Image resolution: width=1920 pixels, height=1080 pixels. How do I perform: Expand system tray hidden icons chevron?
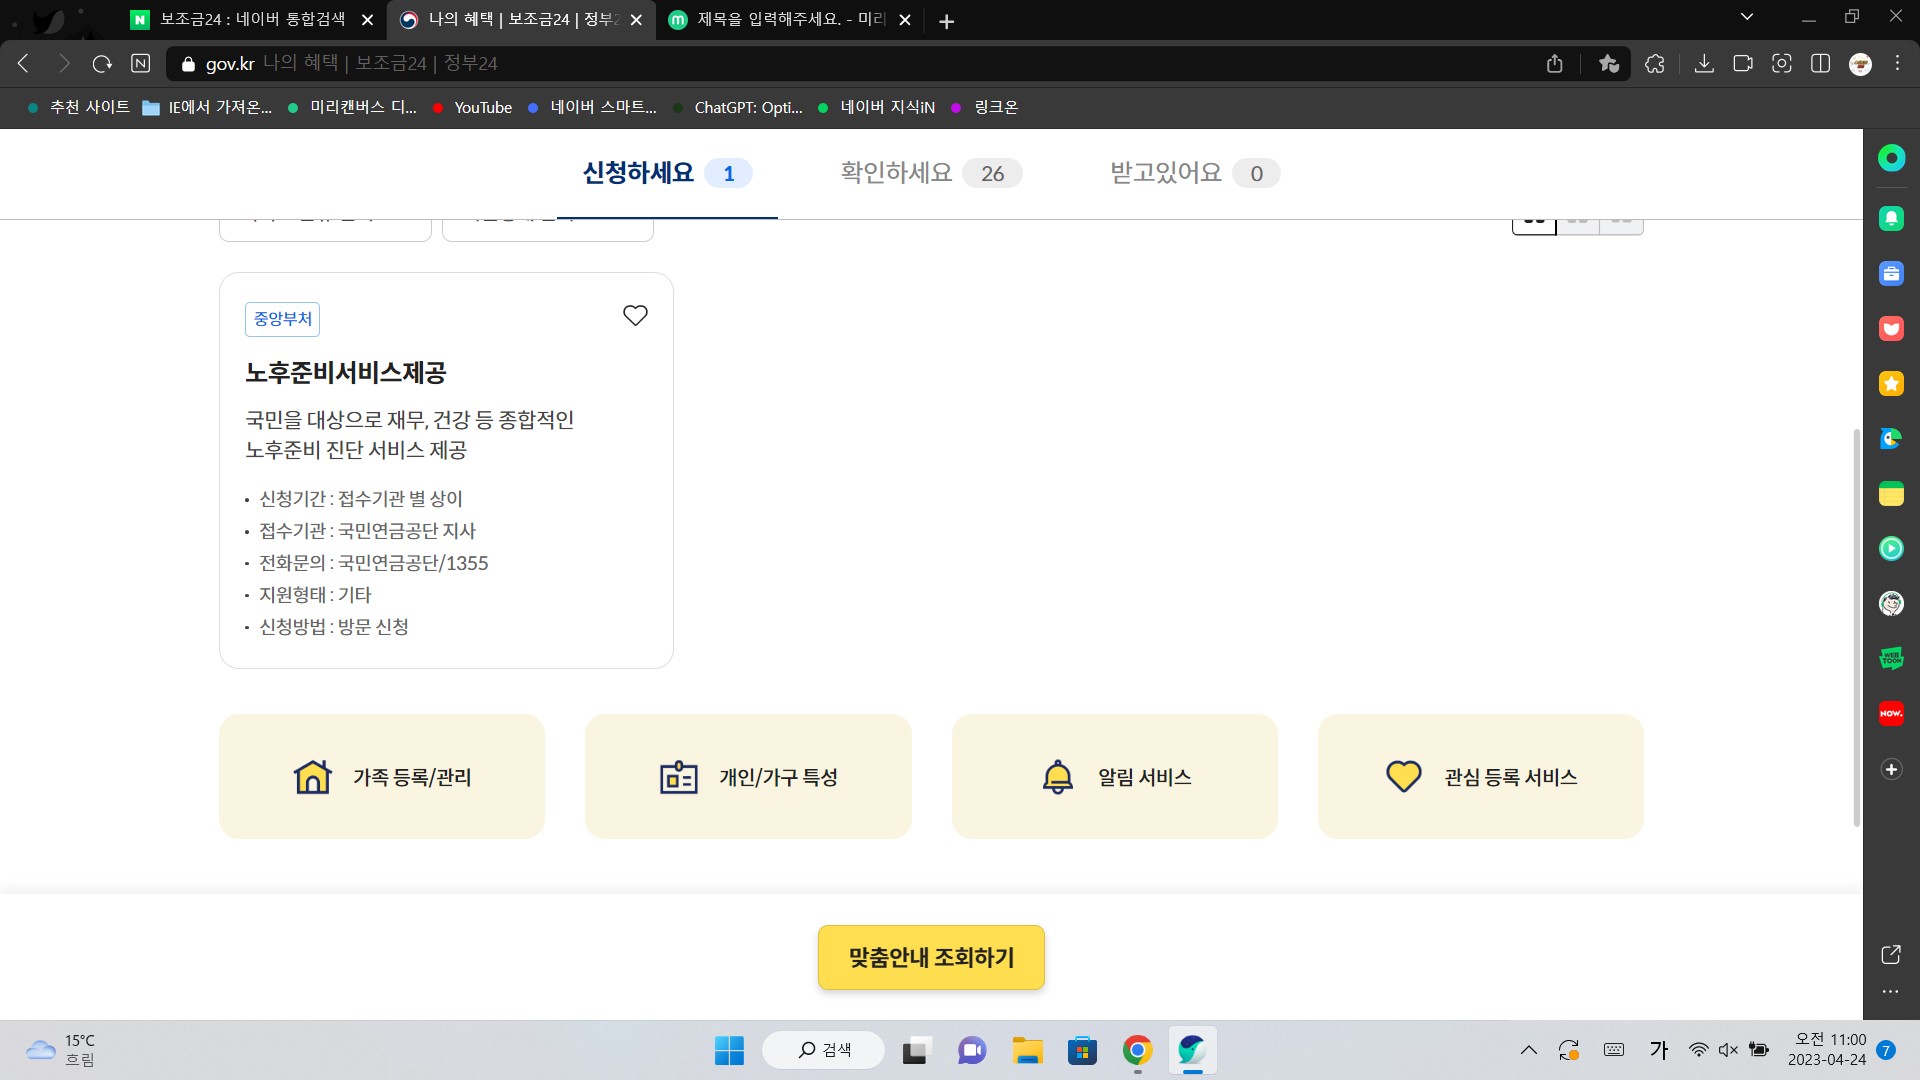[1528, 1050]
